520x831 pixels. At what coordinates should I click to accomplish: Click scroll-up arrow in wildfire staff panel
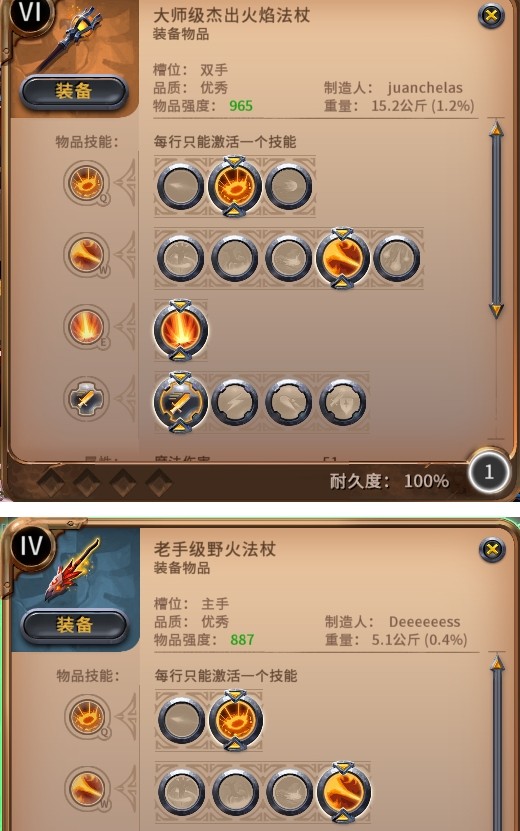497,663
